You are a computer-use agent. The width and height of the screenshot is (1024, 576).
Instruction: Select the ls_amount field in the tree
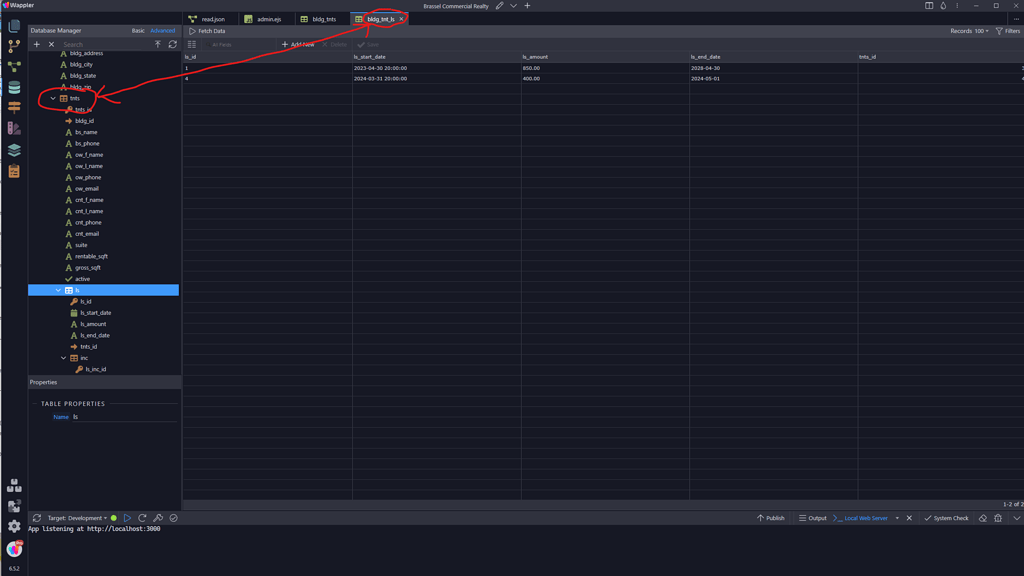[x=93, y=324]
